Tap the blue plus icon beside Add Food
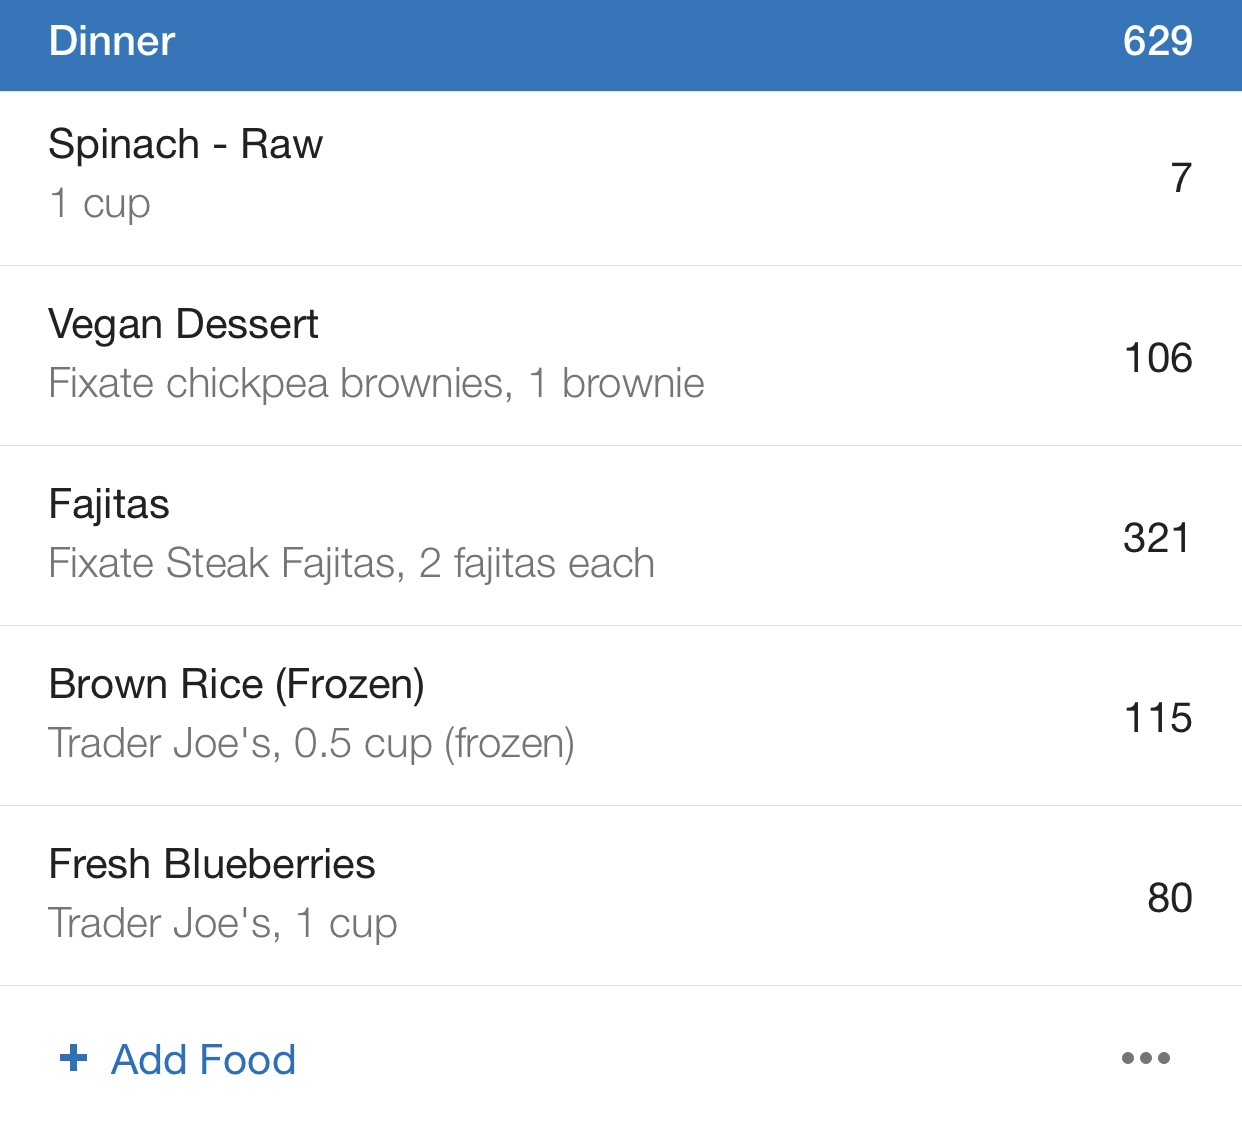 (x=74, y=1058)
